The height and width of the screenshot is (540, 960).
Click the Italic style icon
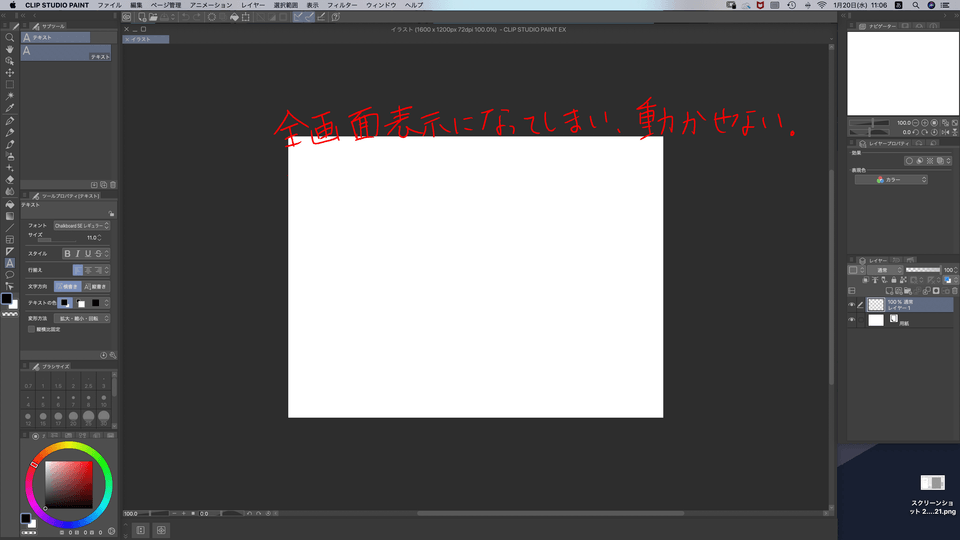78,254
